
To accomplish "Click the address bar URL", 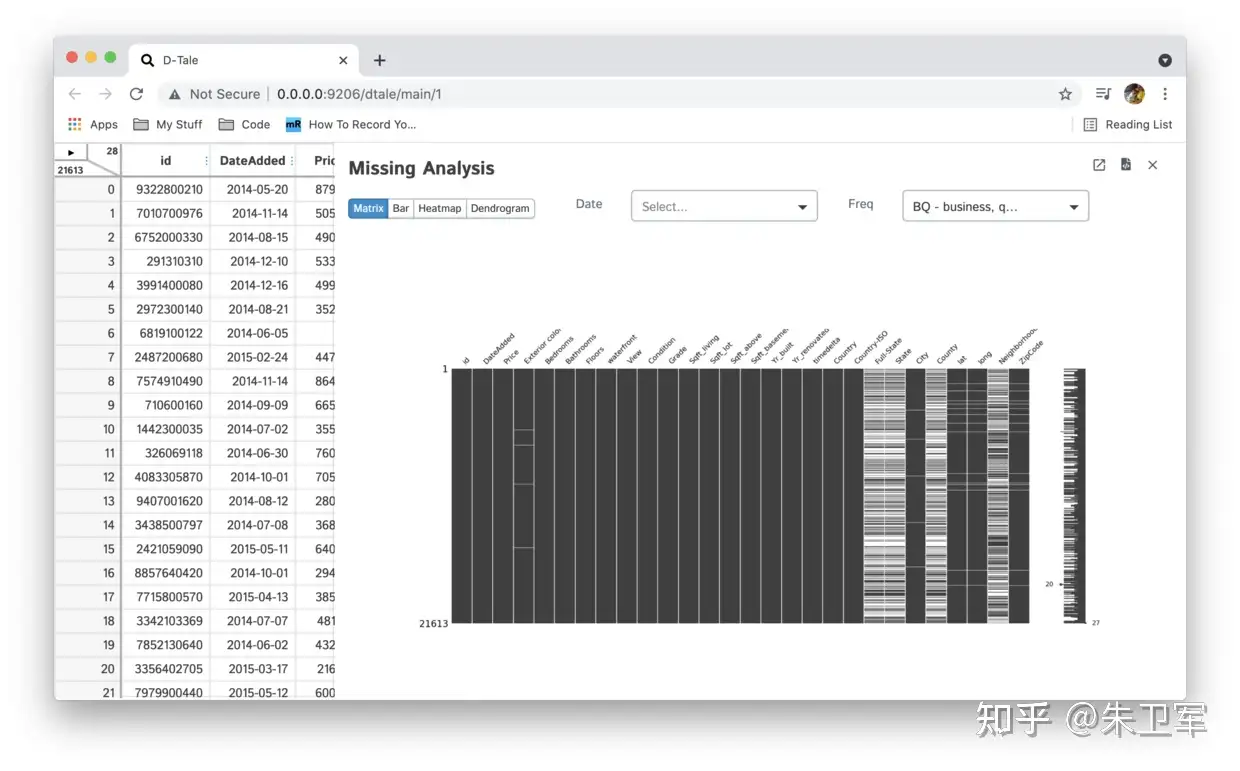I will [359, 94].
